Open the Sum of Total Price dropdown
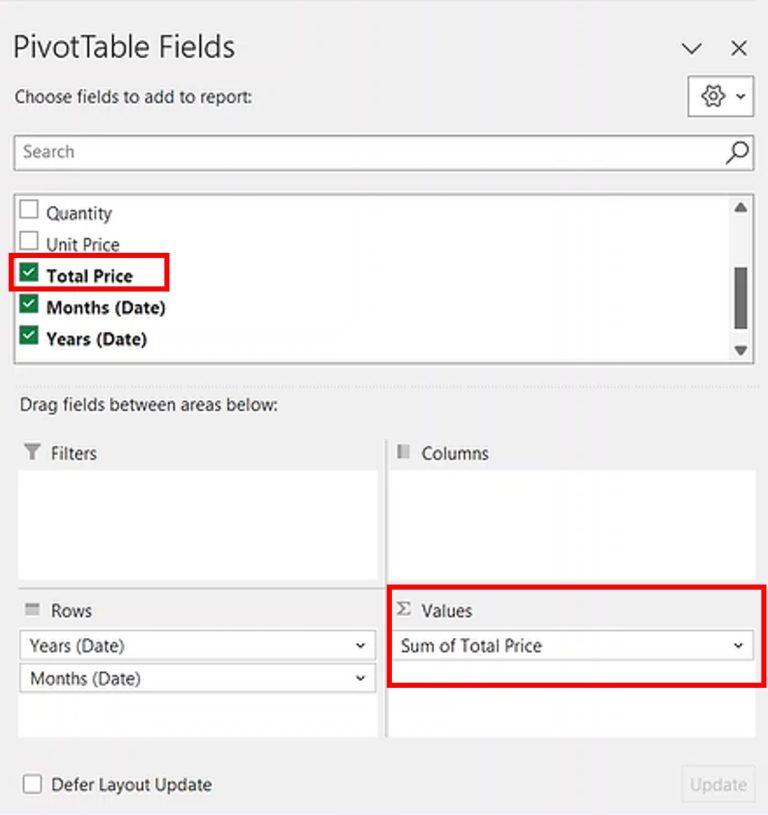 tap(740, 646)
